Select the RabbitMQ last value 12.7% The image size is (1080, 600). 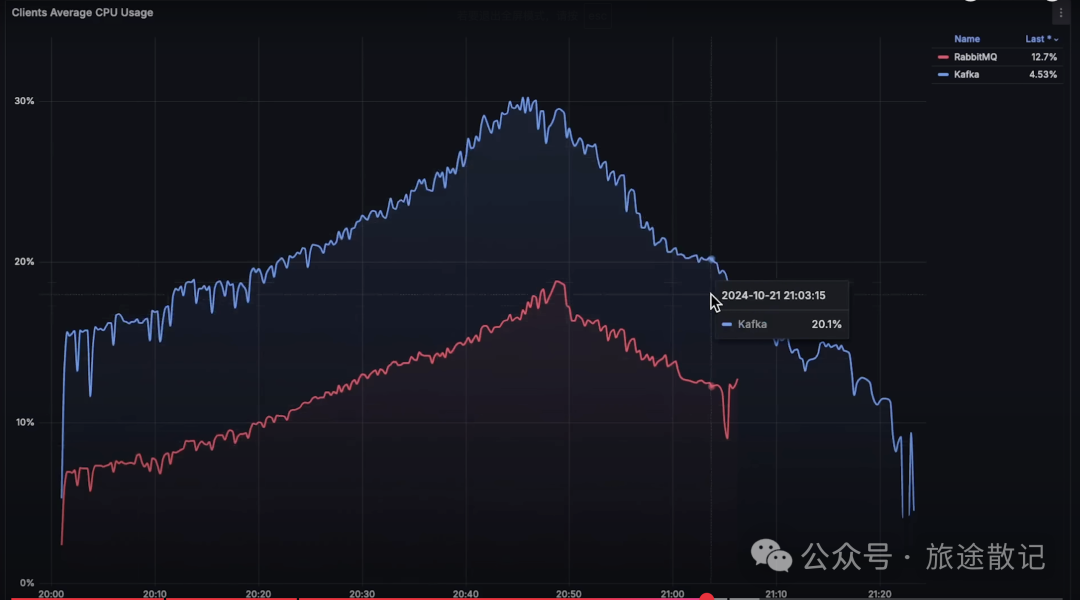click(1043, 57)
